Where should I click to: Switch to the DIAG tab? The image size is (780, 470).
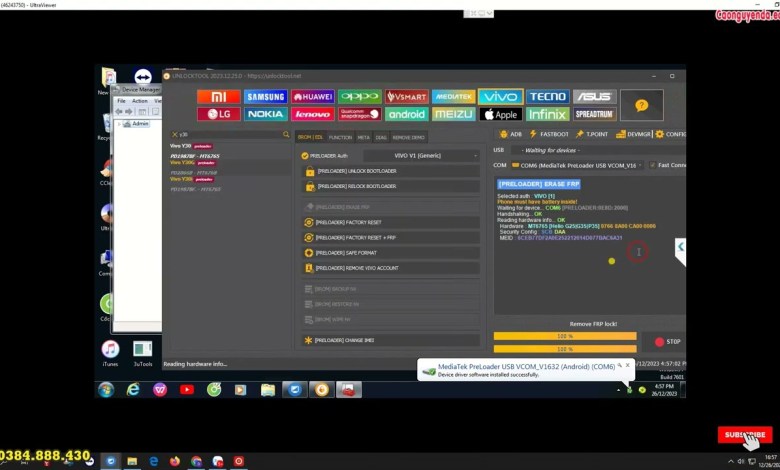click(381, 137)
